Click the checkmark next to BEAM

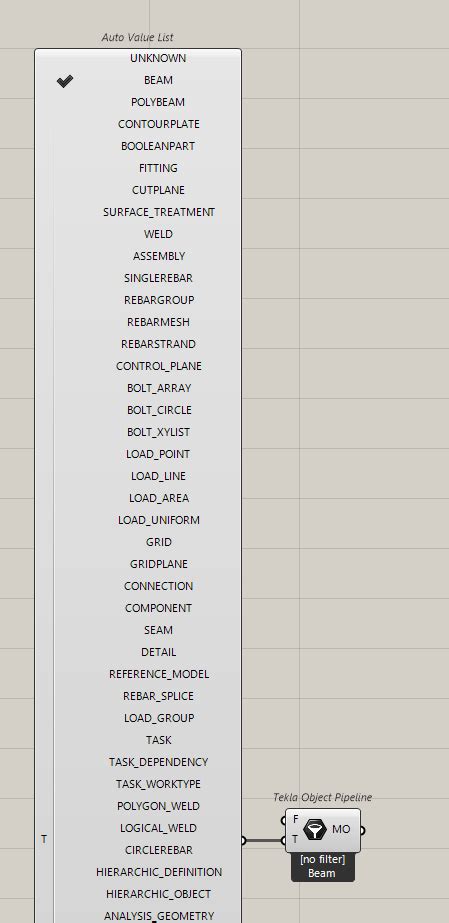tap(65, 81)
